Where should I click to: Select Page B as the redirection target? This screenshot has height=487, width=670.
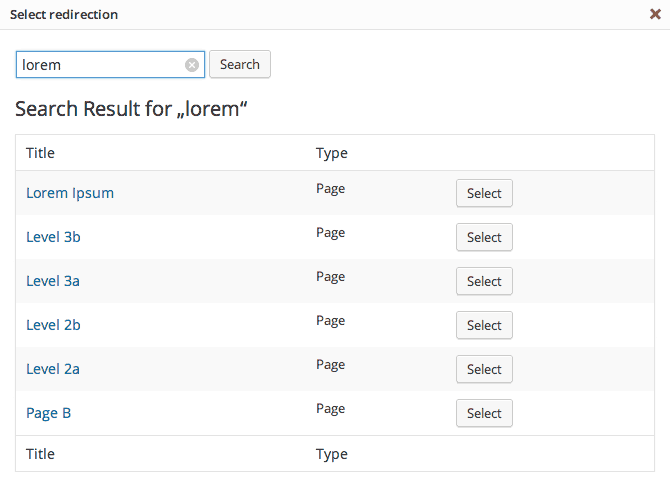click(x=484, y=413)
